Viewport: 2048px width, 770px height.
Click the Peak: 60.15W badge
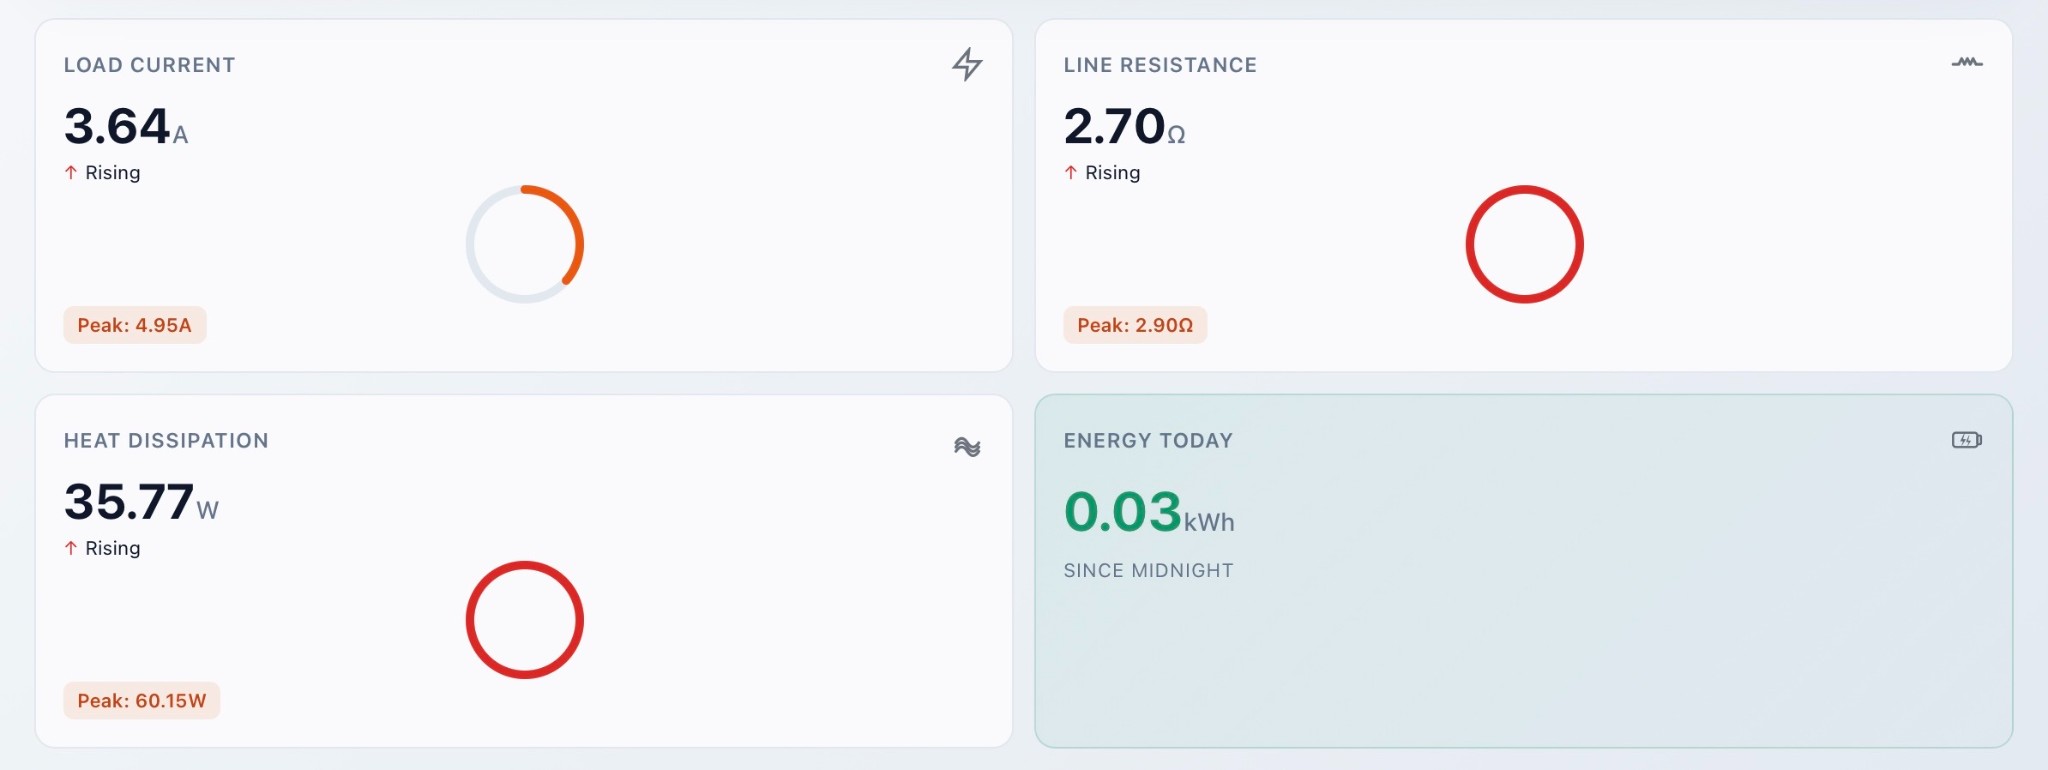pyautogui.click(x=141, y=700)
